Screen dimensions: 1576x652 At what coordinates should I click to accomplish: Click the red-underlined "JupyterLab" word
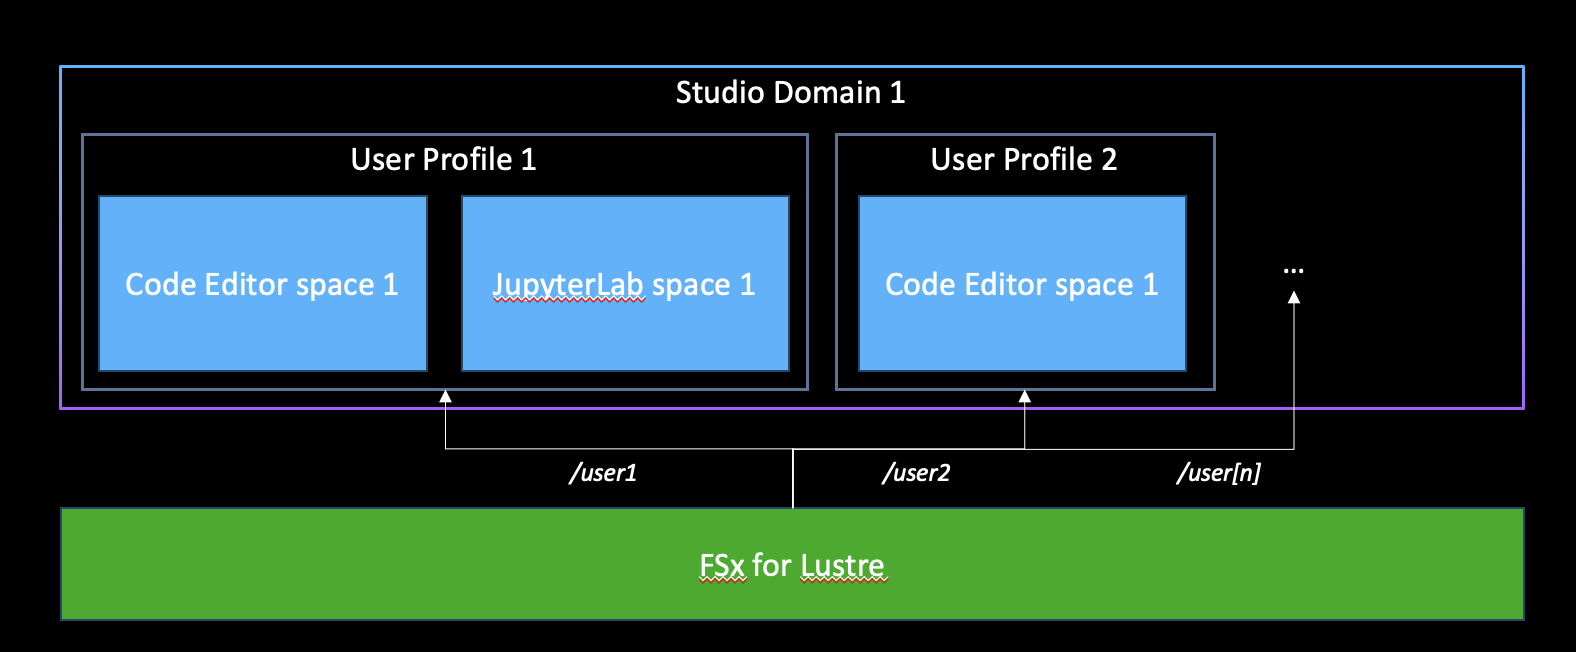(x=568, y=285)
